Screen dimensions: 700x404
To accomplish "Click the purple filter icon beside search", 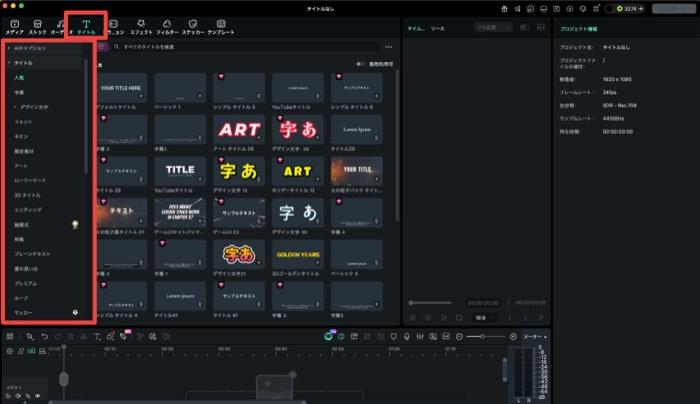I will point(102,46).
